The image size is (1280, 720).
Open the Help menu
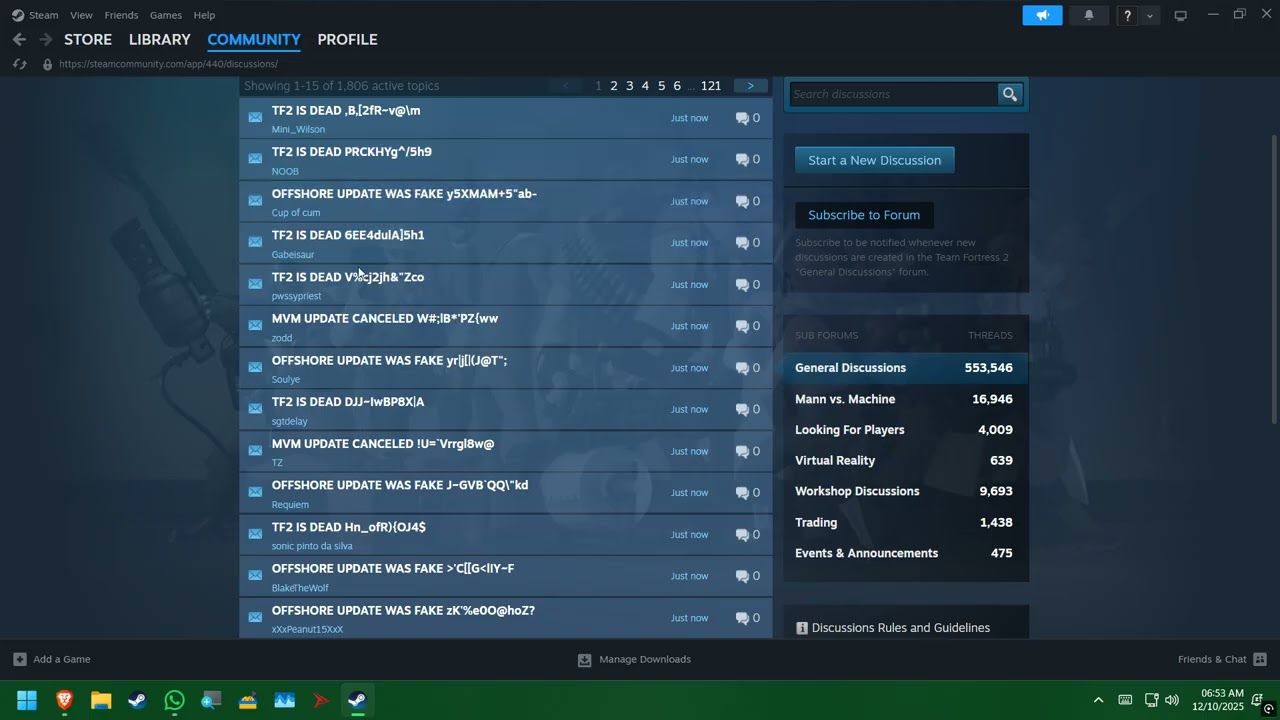point(204,15)
